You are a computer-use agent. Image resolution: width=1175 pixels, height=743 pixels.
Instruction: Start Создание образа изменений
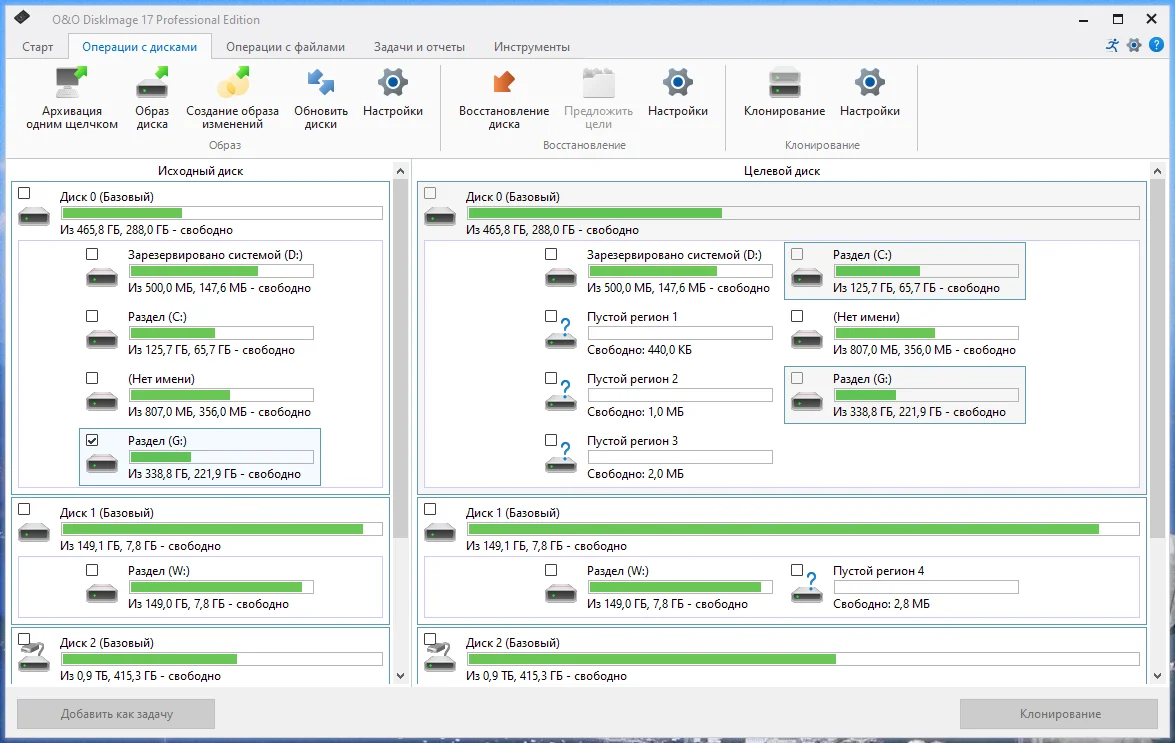coord(232,82)
